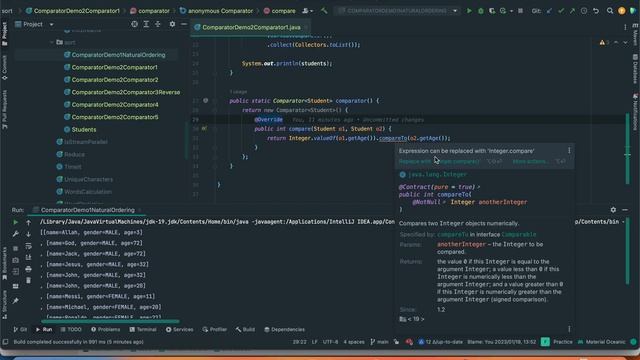Commit changes with Git checkmark icon
Image resolution: width=640 pixels, height=360 pixels.
(561, 11)
